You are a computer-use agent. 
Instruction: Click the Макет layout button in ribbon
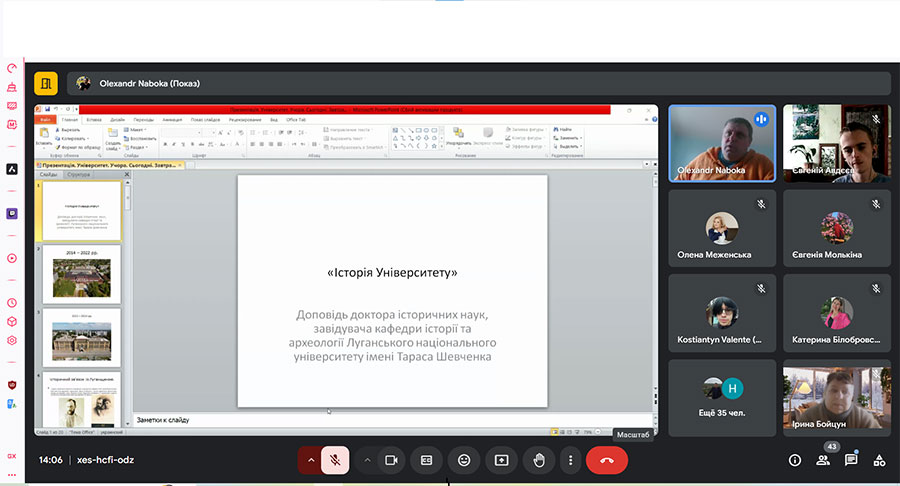139,130
